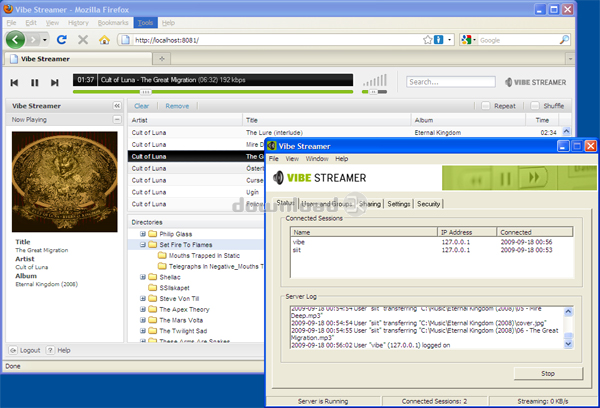Image resolution: width=600 pixels, height=408 pixels.
Task: Minimize the Now Playing section
Action: click(117, 119)
